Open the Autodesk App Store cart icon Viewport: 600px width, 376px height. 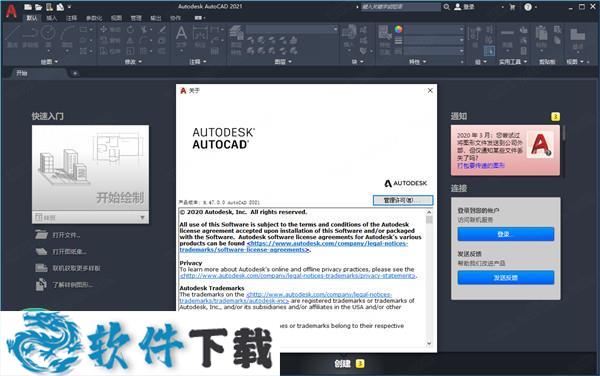pos(512,7)
